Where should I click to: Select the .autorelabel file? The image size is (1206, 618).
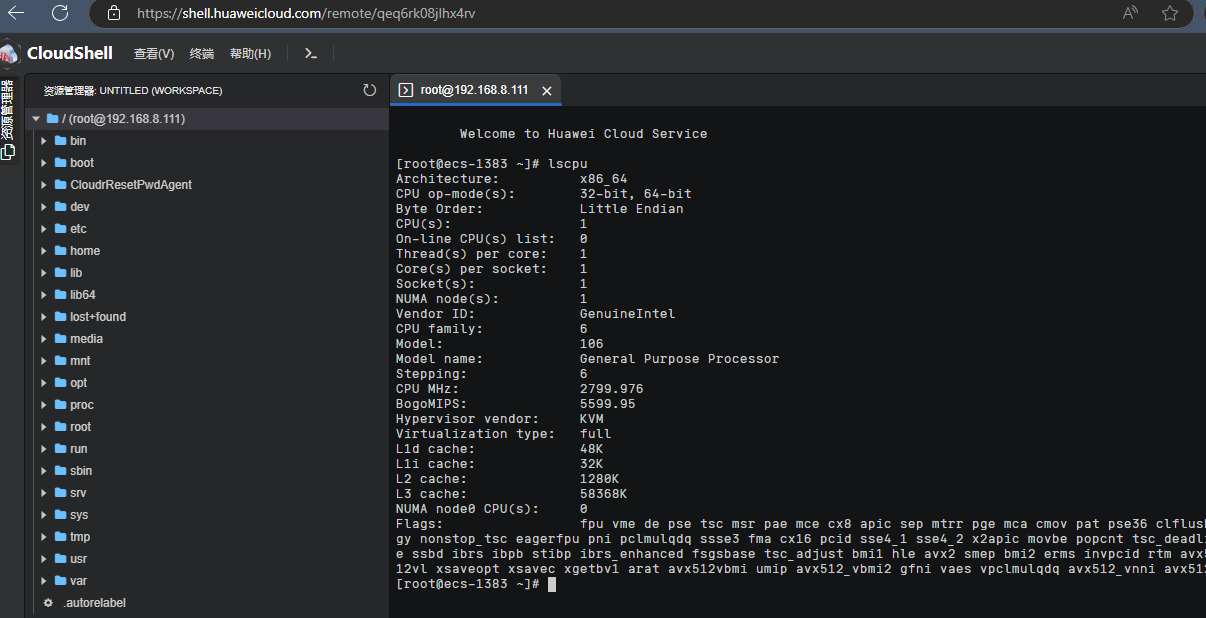(94, 603)
